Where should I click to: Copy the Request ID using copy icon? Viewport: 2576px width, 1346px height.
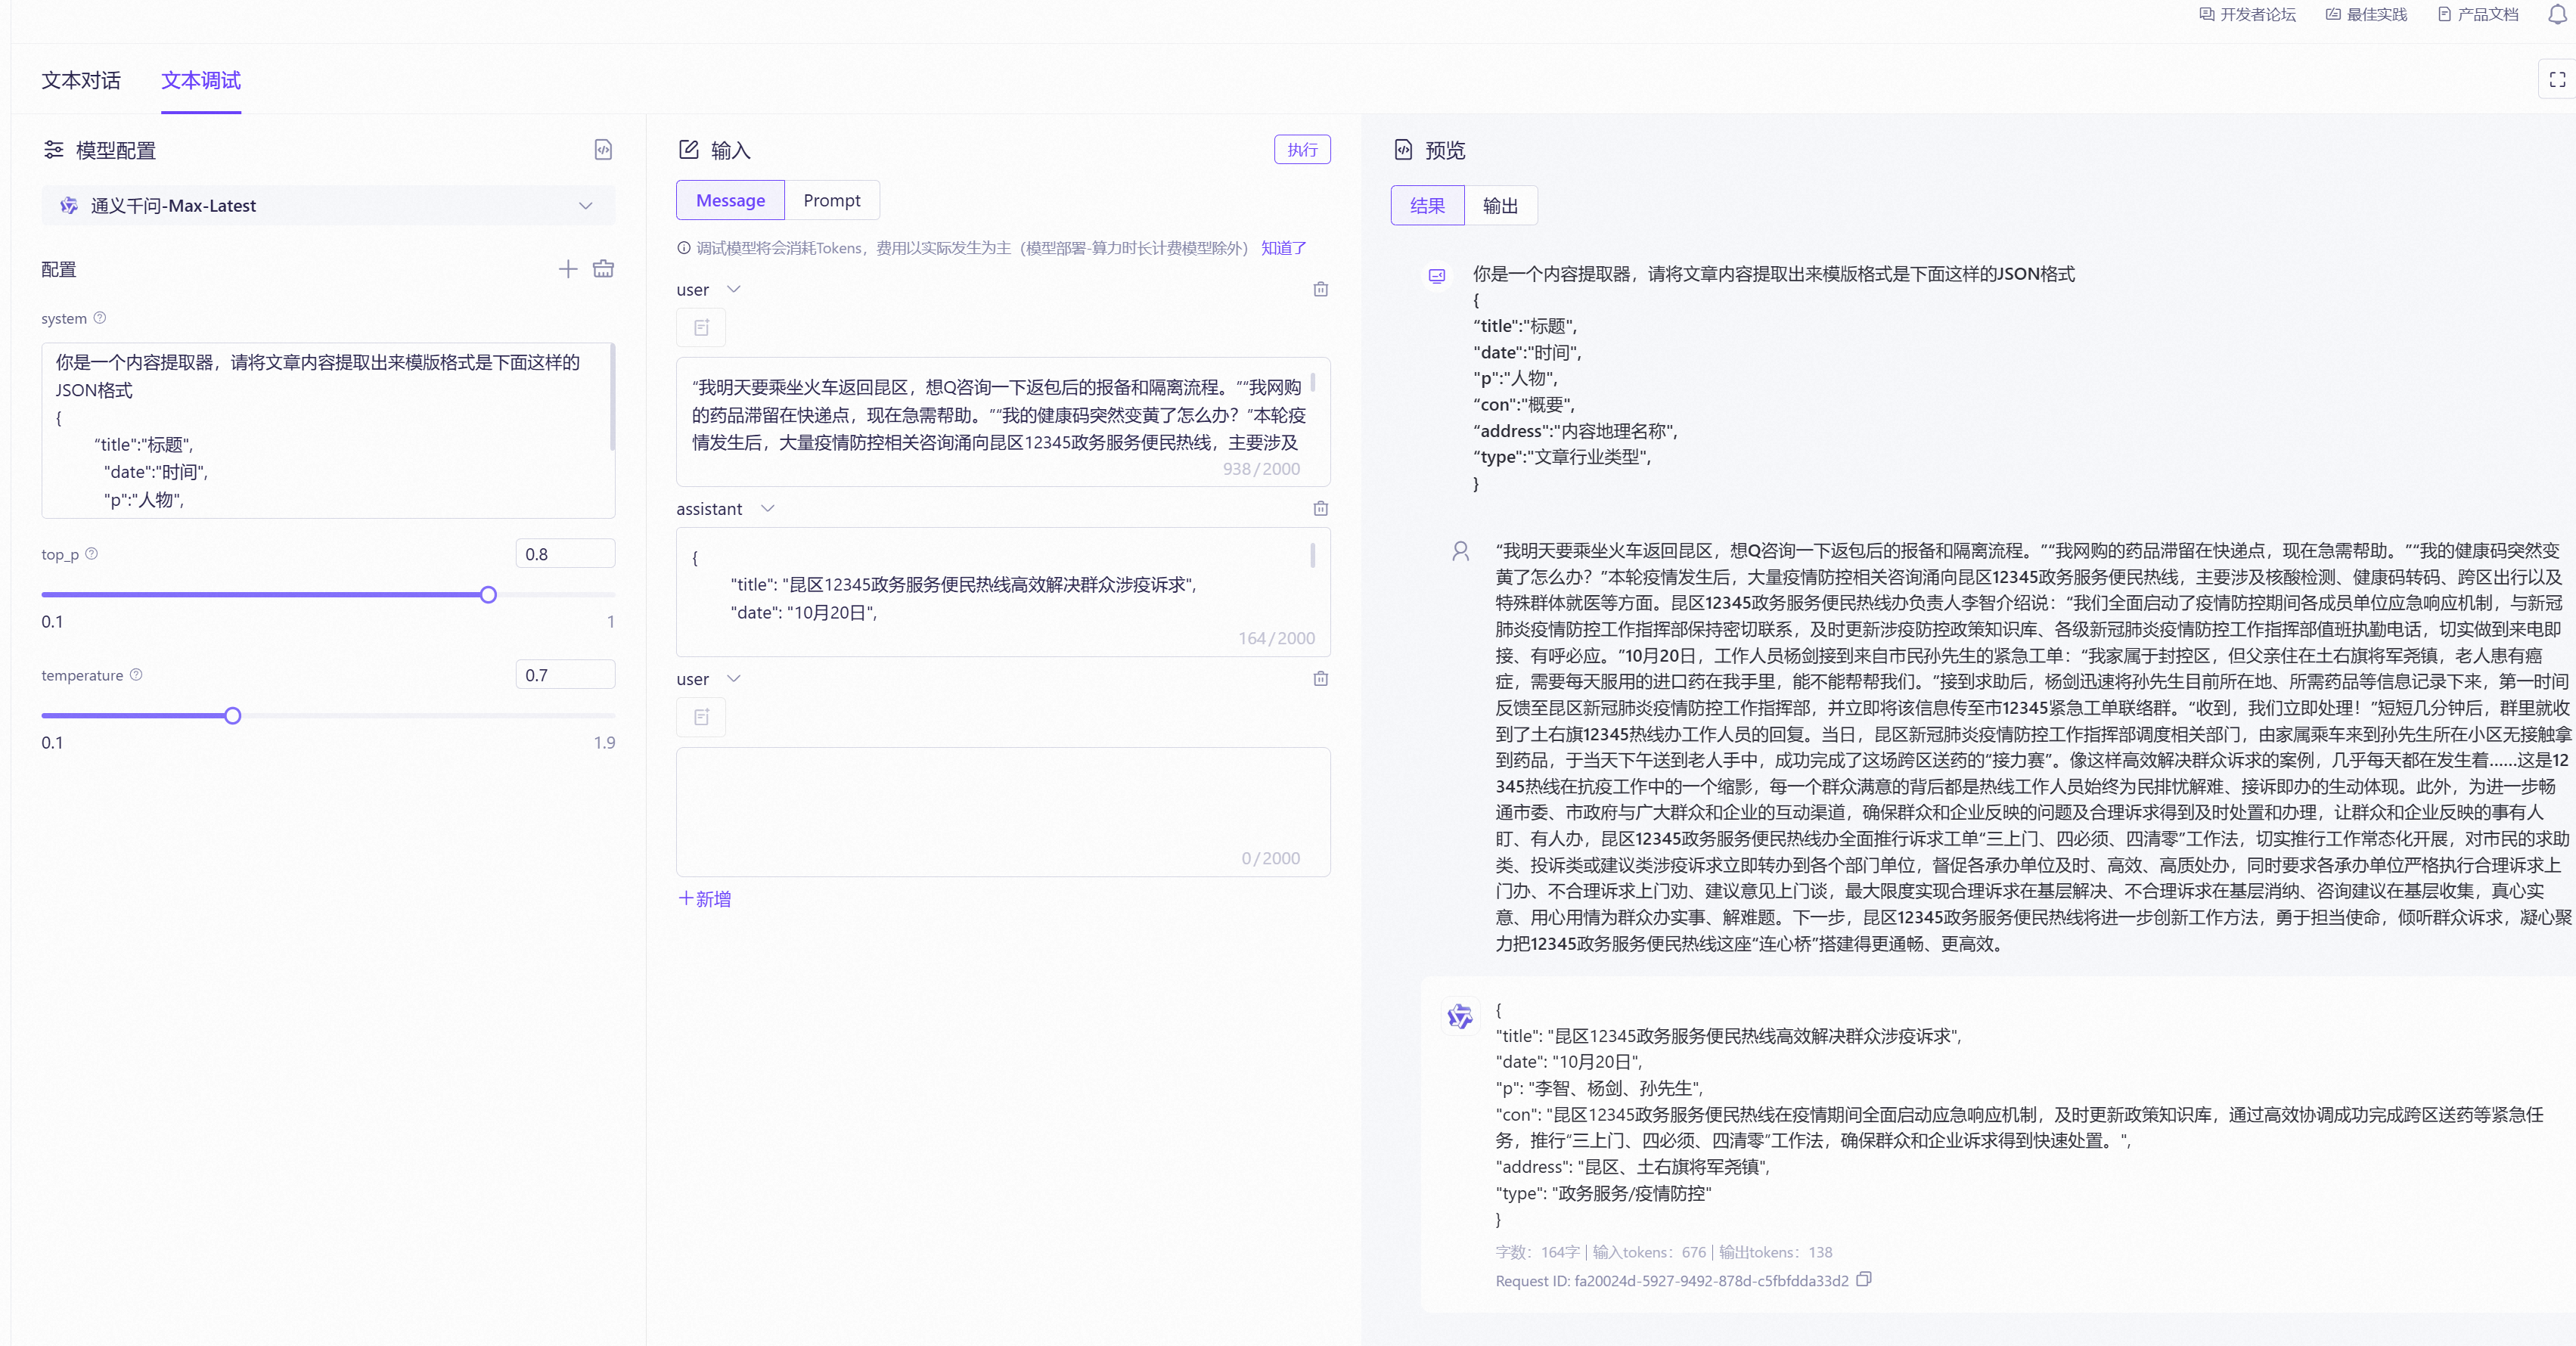(1863, 1280)
